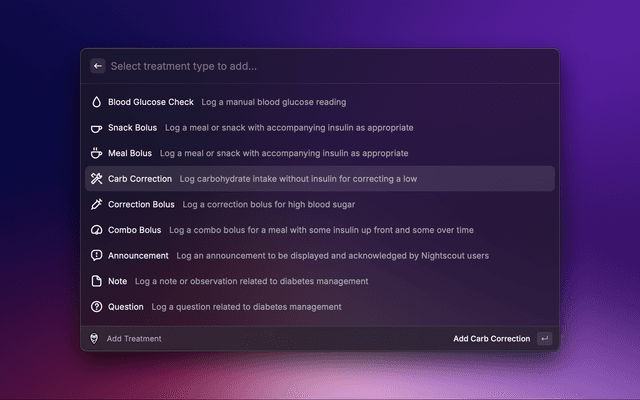640x400 pixels.
Task: Click the Note document icon
Action: point(97,281)
